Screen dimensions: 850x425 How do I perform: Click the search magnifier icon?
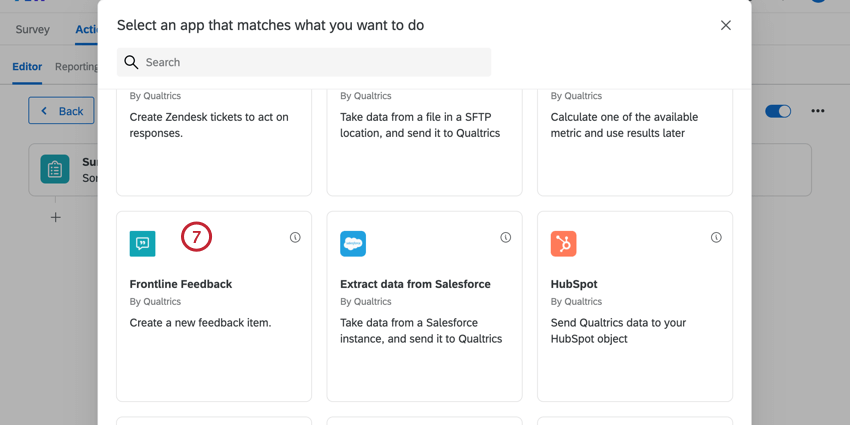click(131, 62)
